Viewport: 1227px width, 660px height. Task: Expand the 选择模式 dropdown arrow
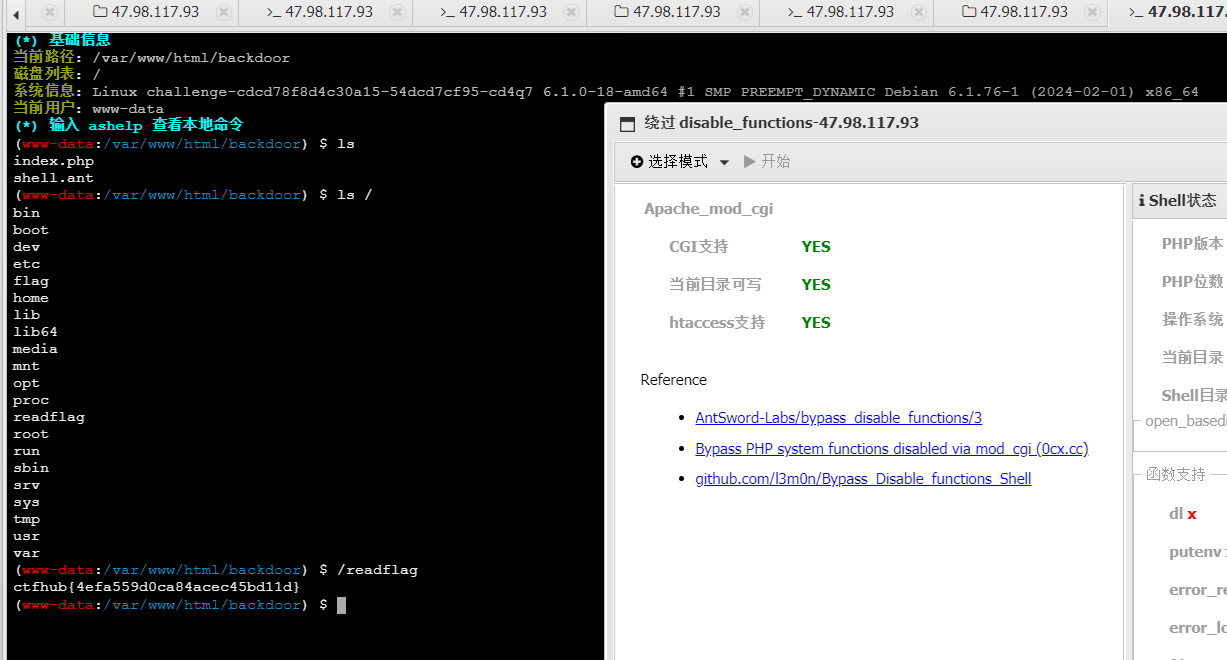724,162
